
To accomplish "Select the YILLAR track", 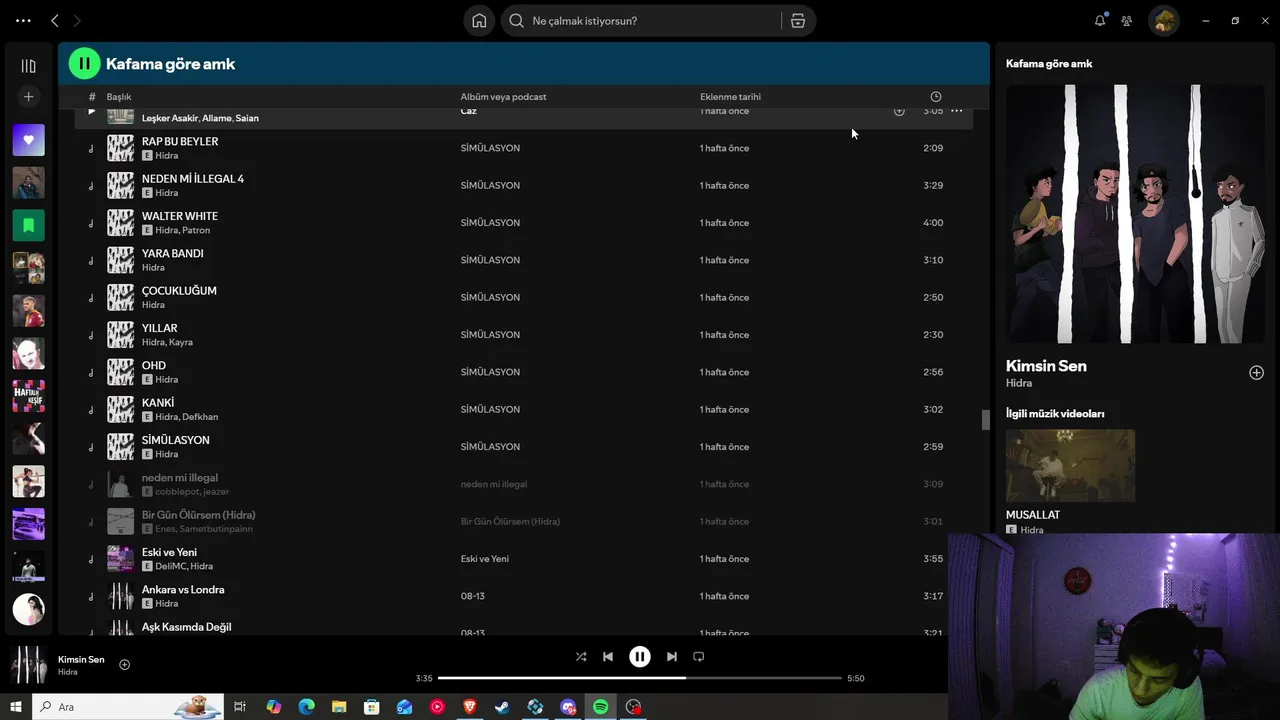I will [160, 328].
